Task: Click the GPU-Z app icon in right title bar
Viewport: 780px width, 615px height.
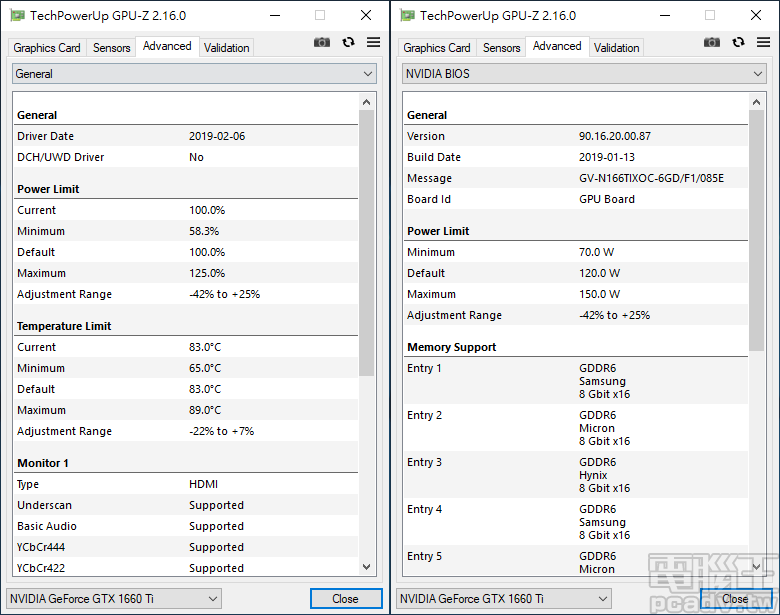Action: click(407, 15)
